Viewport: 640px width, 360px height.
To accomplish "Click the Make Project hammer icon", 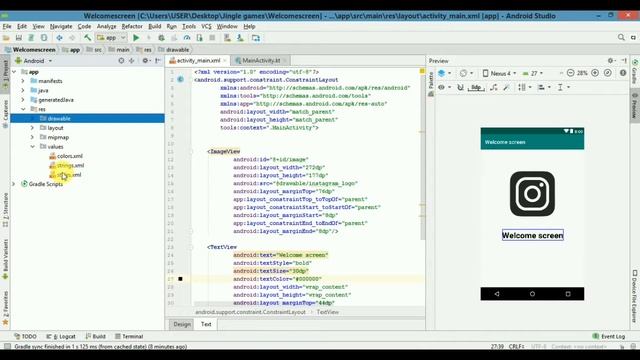I will coord(87,38).
